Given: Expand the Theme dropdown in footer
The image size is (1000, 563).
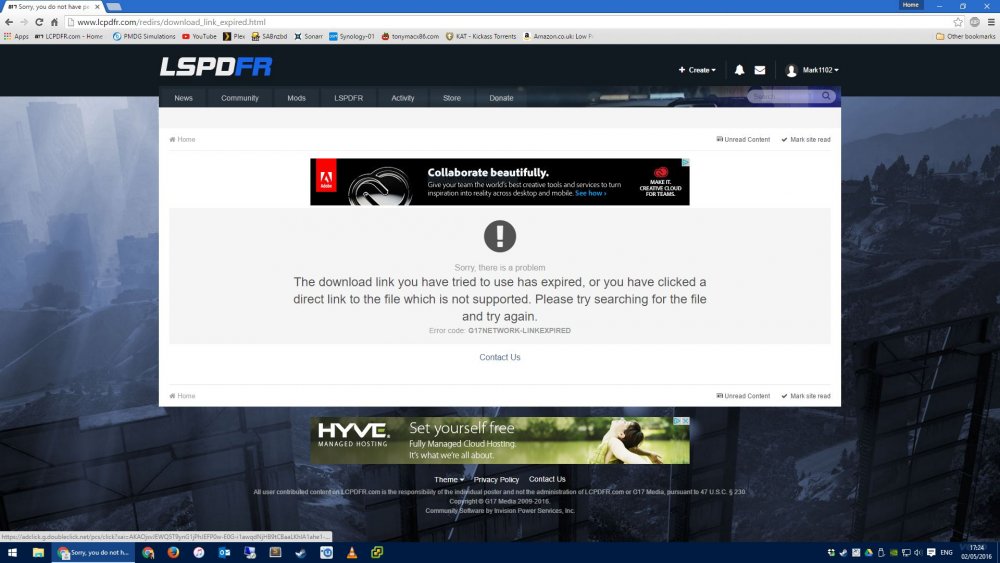Looking at the screenshot, I should point(449,479).
